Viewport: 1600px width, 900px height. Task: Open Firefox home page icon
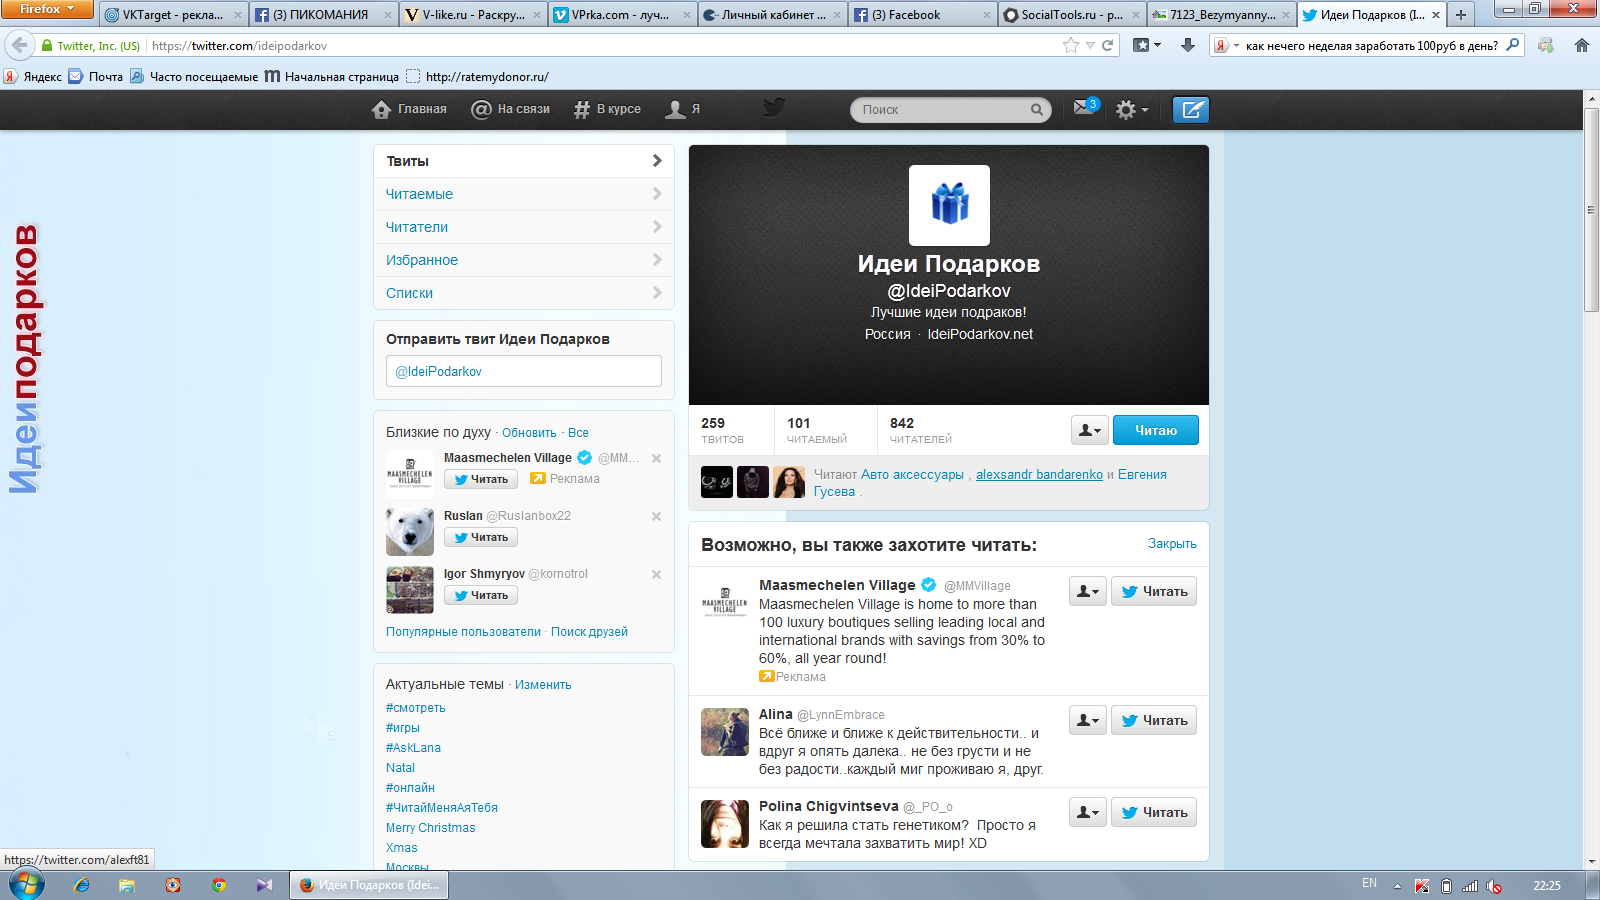(1582, 45)
